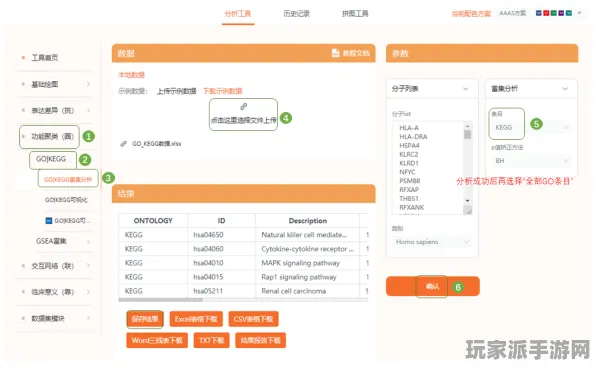Click the green color swatch

[554, 13]
